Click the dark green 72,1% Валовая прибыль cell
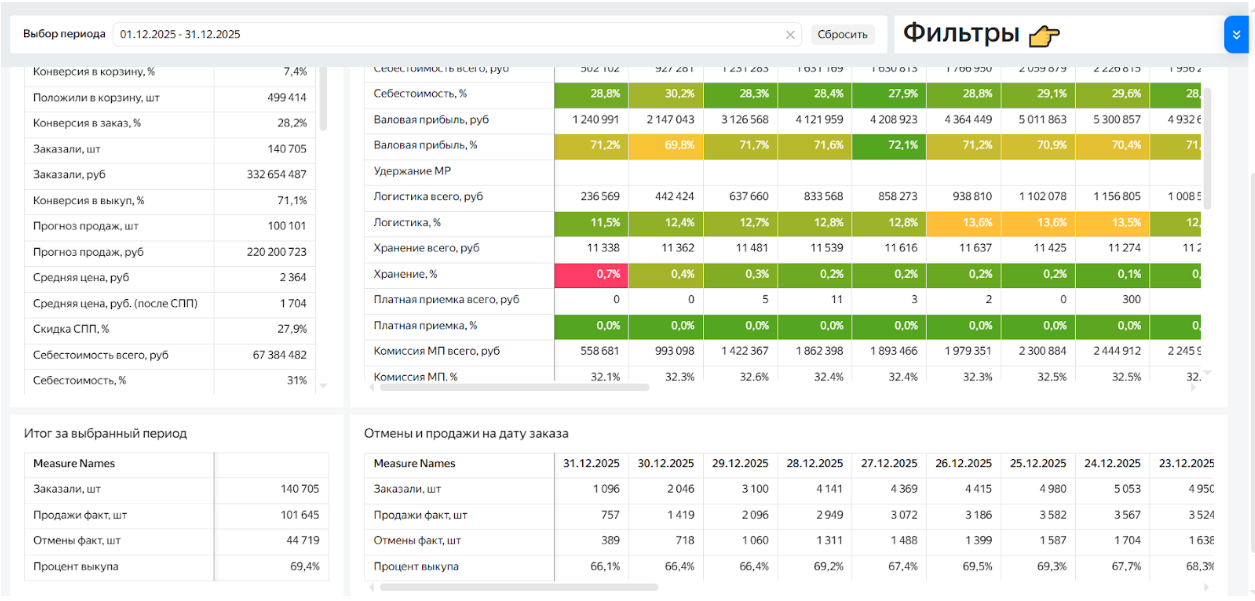 coord(889,145)
